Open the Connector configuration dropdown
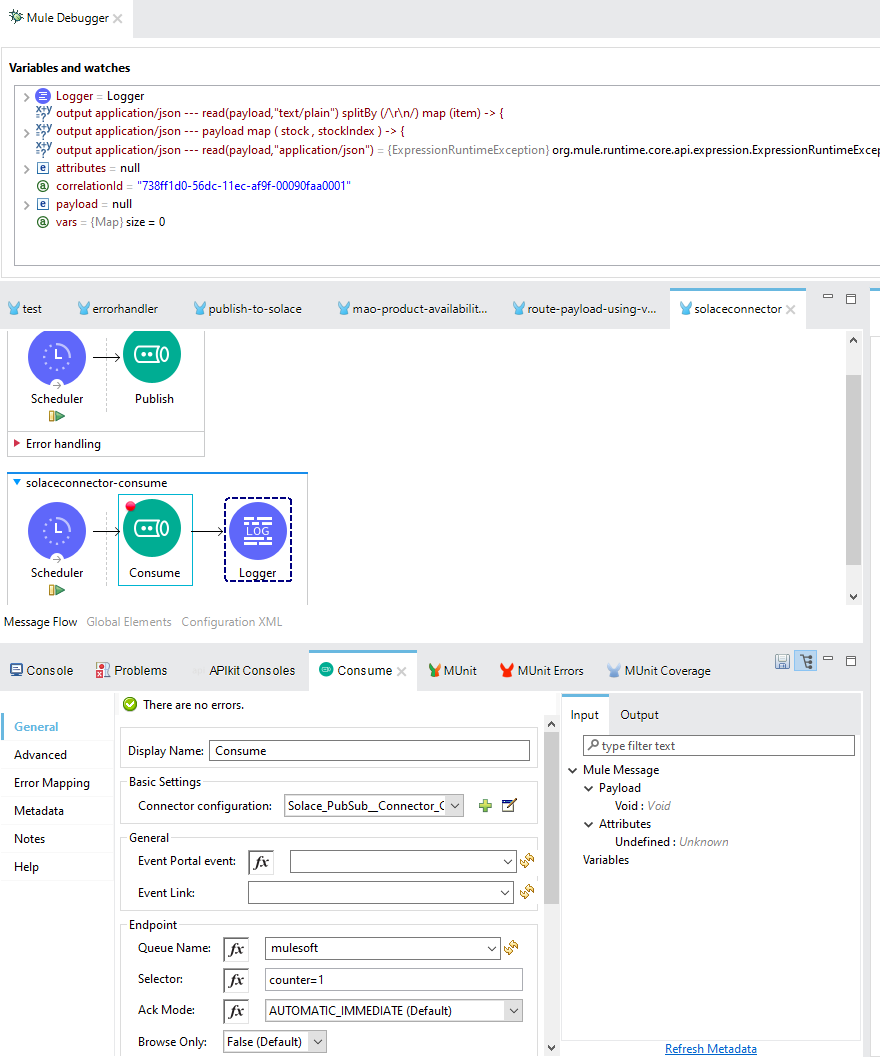The height and width of the screenshot is (1057, 880). [455, 806]
